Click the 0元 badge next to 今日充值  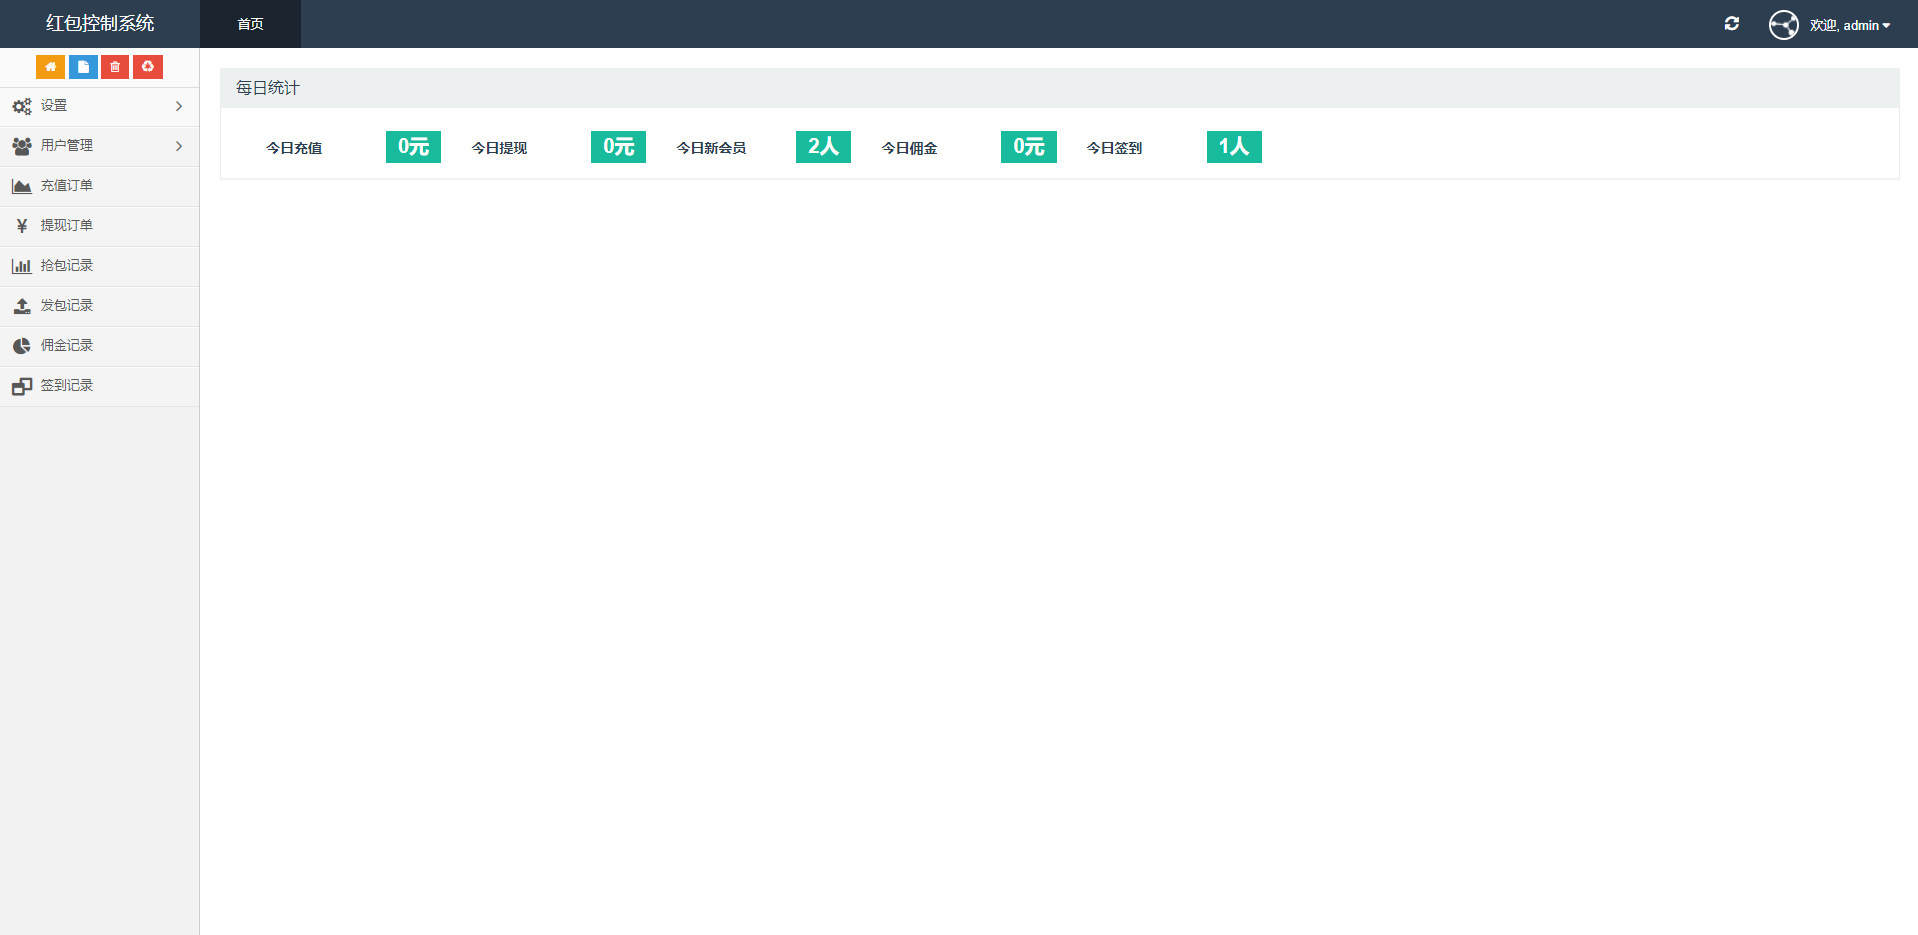(x=413, y=147)
